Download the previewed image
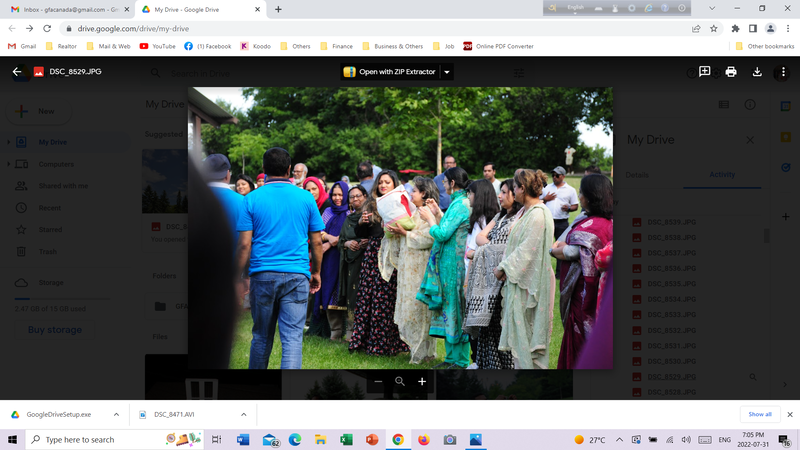This screenshot has height=450, width=800. [x=757, y=72]
